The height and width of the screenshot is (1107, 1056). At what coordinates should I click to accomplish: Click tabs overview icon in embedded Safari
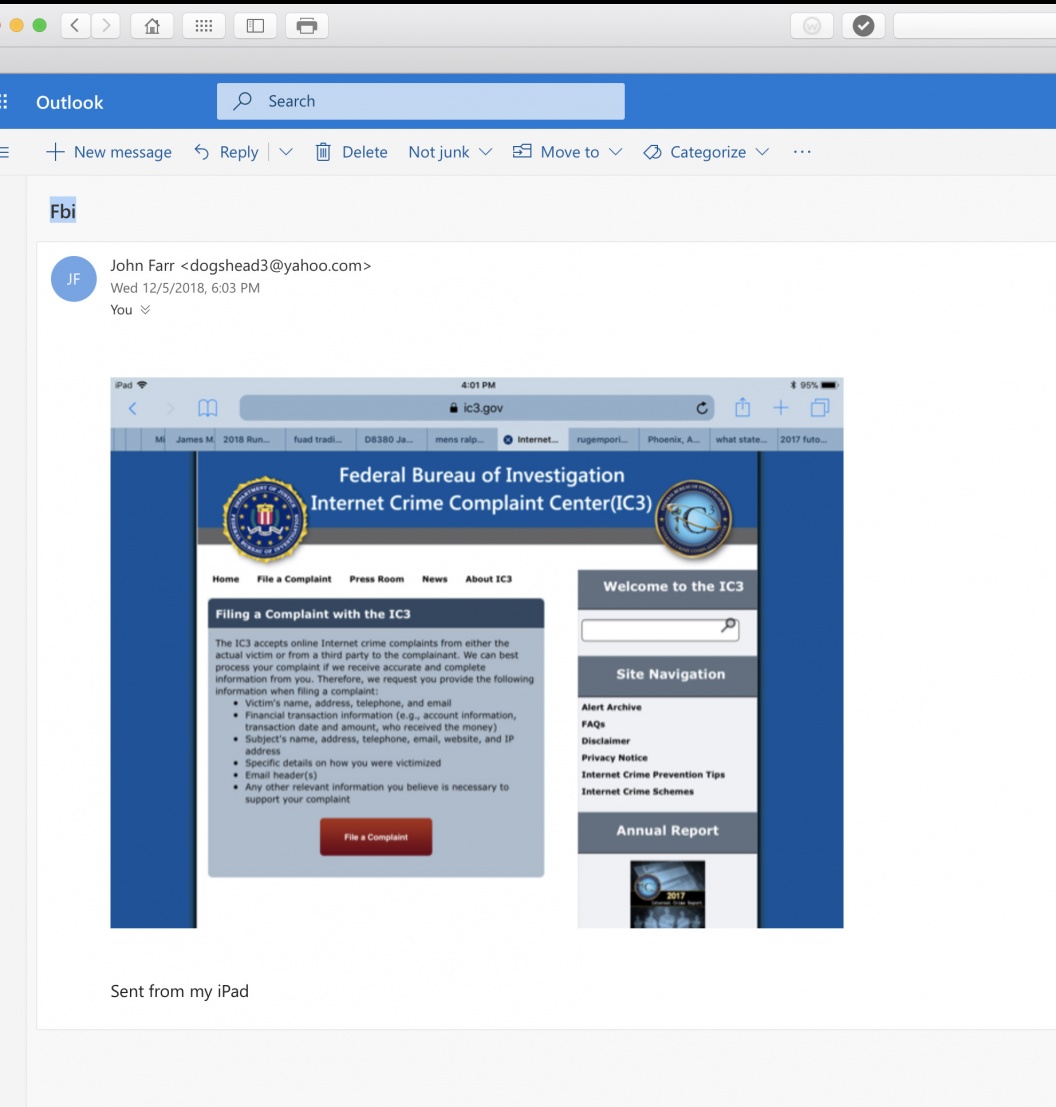point(820,408)
